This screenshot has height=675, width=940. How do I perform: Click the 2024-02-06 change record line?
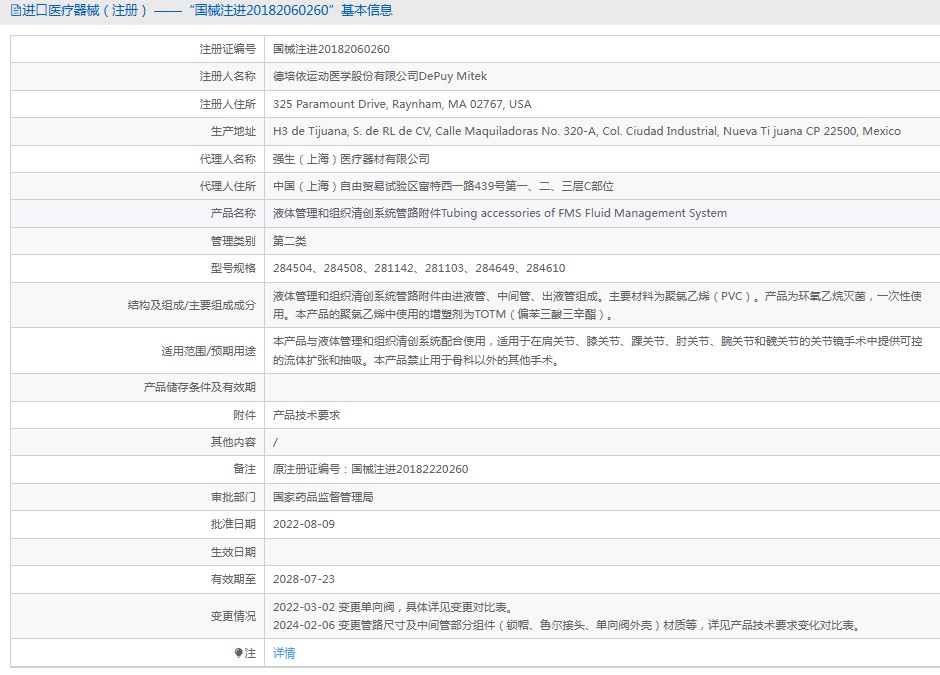click(x=566, y=626)
